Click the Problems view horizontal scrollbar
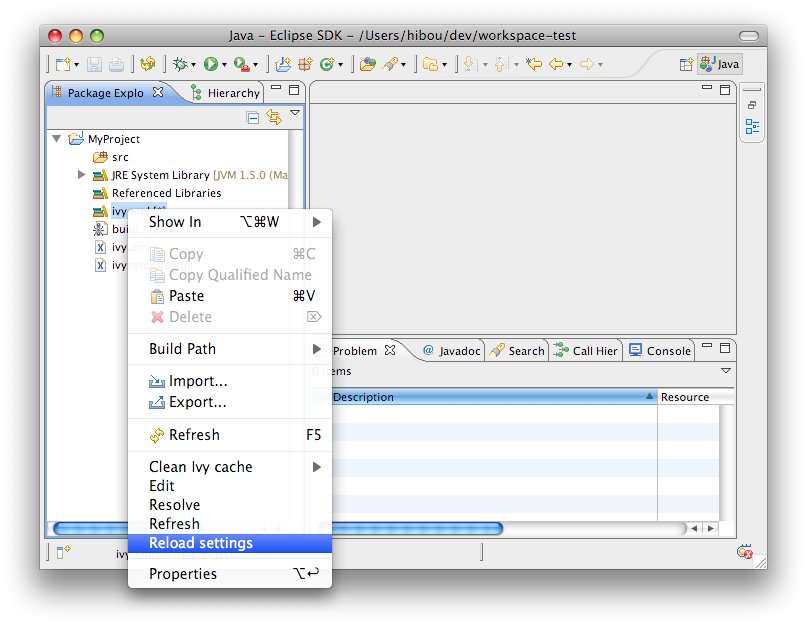This screenshot has width=807, height=624. pyautogui.click(x=410, y=528)
